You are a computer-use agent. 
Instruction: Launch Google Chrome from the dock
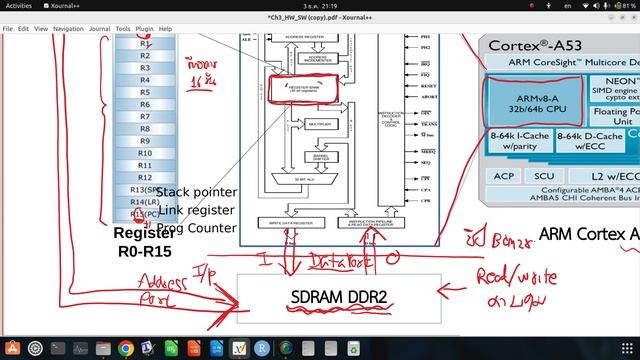pyautogui.click(x=126, y=348)
